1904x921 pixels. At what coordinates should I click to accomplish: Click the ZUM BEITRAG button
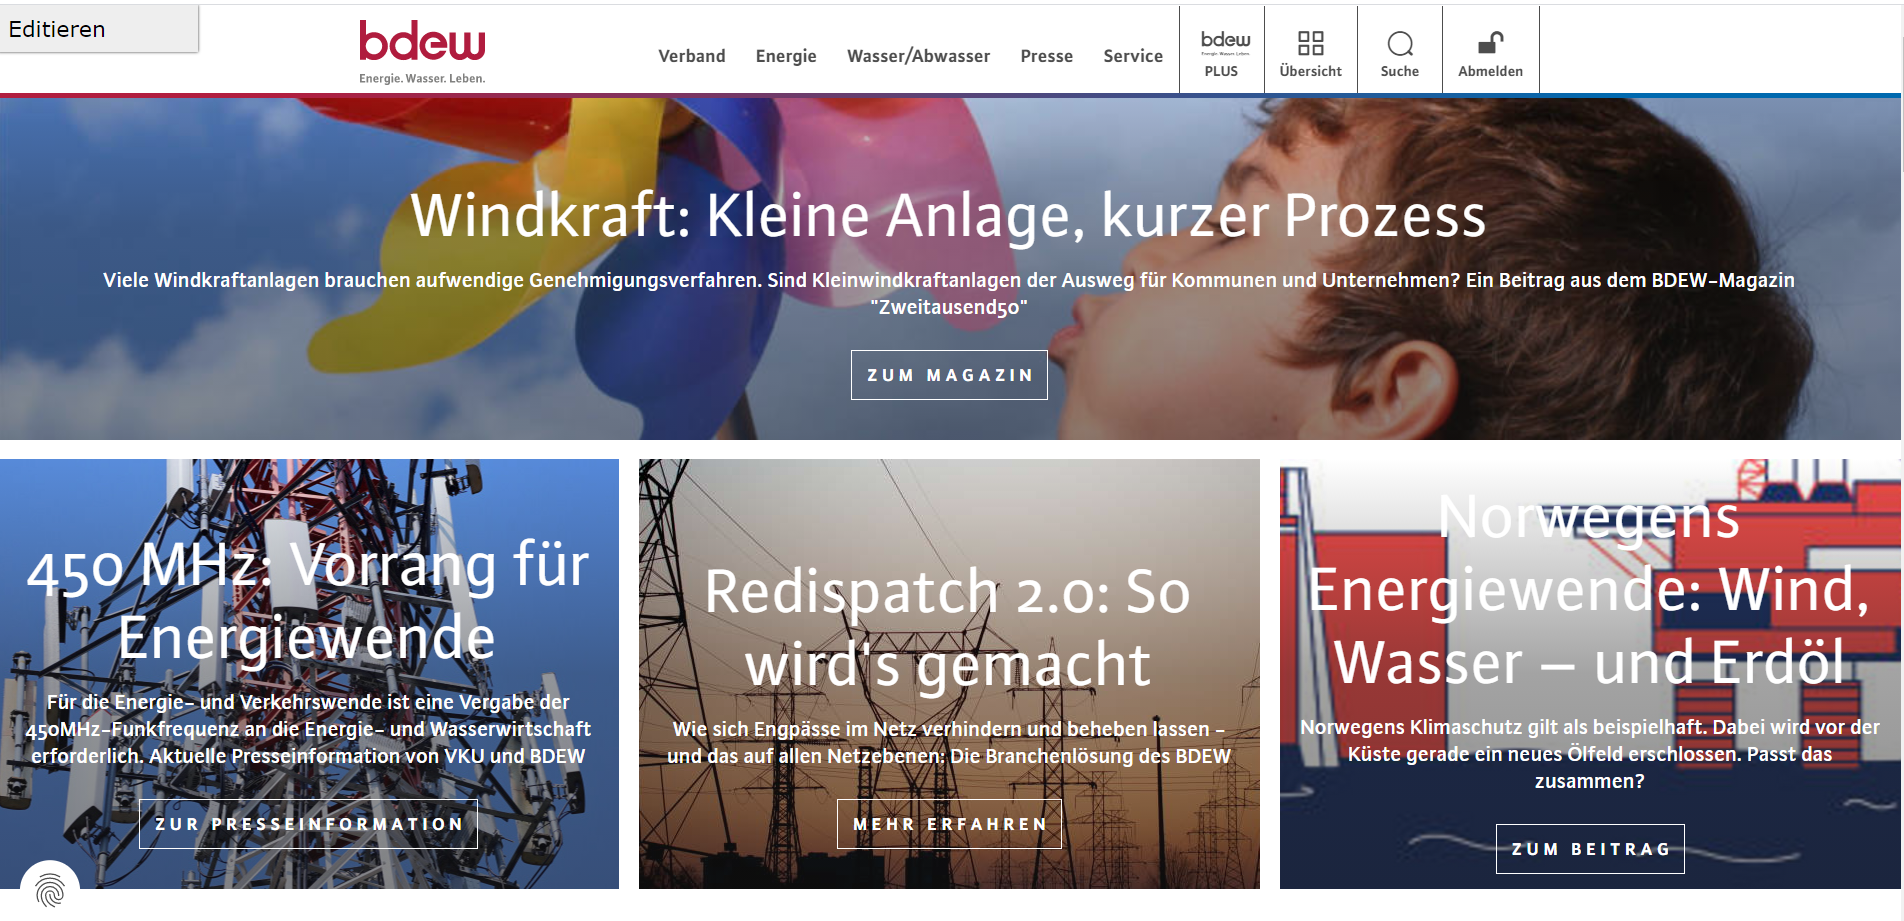(x=1590, y=849)
